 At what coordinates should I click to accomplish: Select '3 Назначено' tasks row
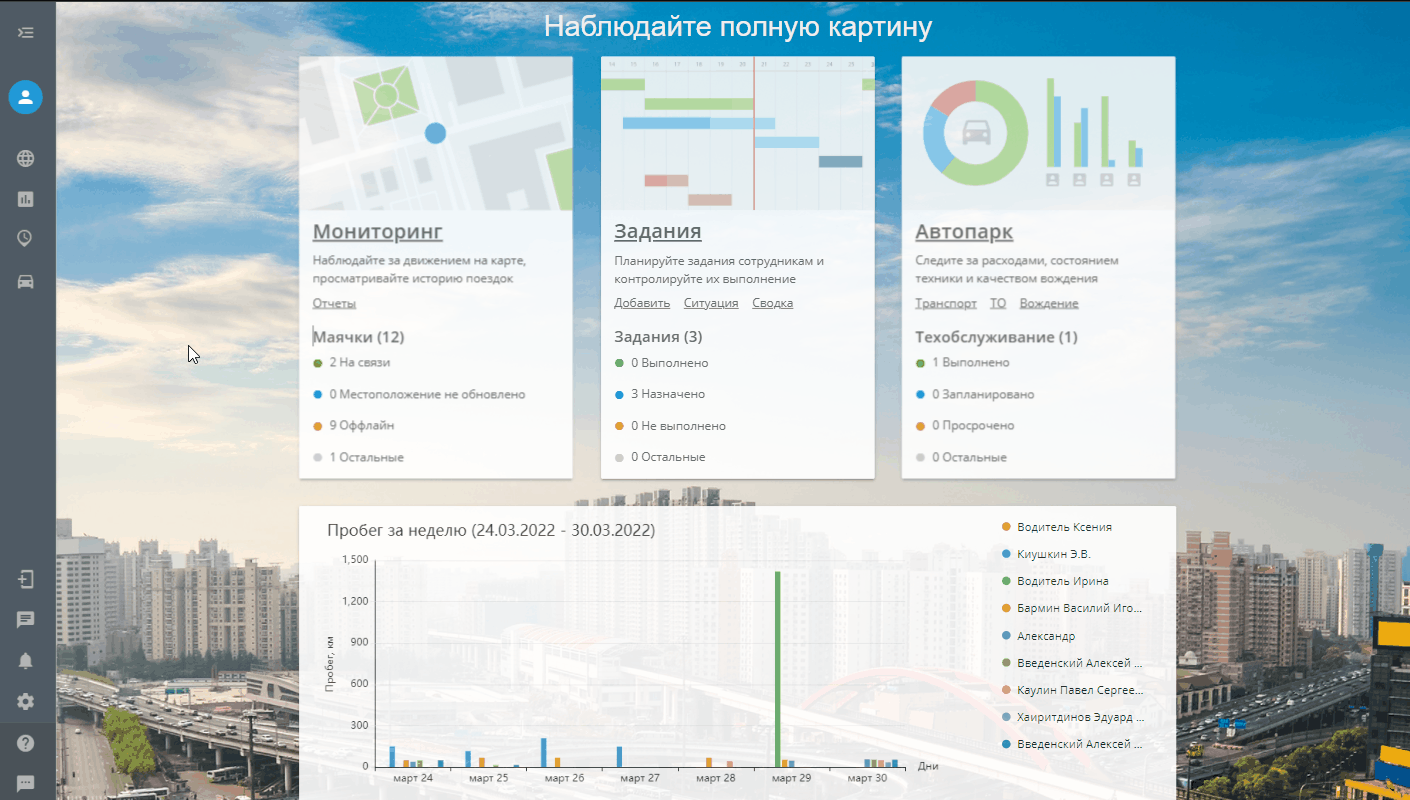point(660,394)
